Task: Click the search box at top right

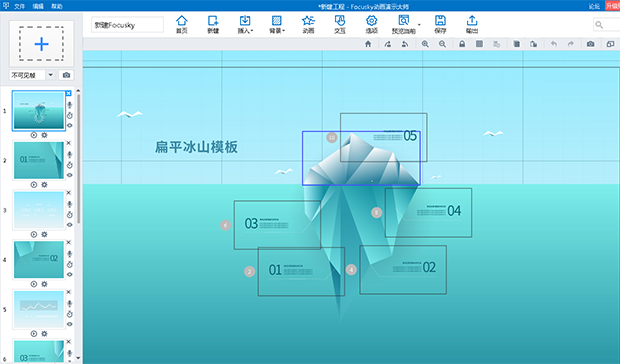Action: (606, 25)
